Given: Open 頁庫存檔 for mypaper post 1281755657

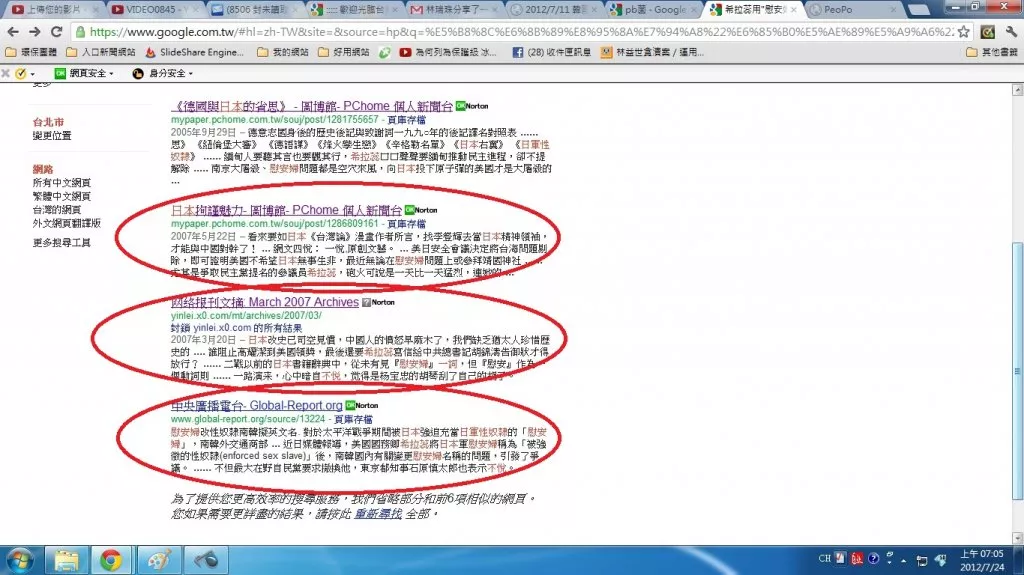Looking at the screenshot, I should point(406,120).
